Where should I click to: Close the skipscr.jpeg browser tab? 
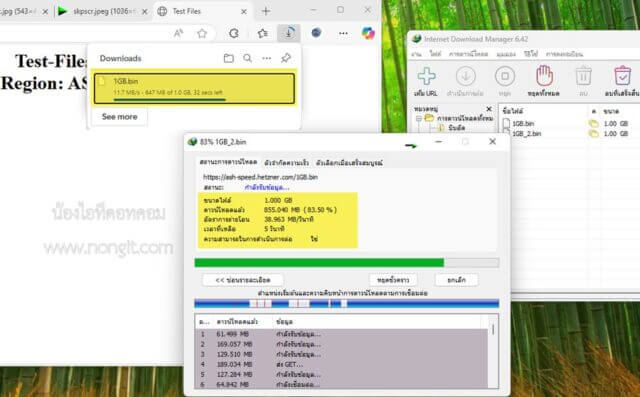coord(144,12)
